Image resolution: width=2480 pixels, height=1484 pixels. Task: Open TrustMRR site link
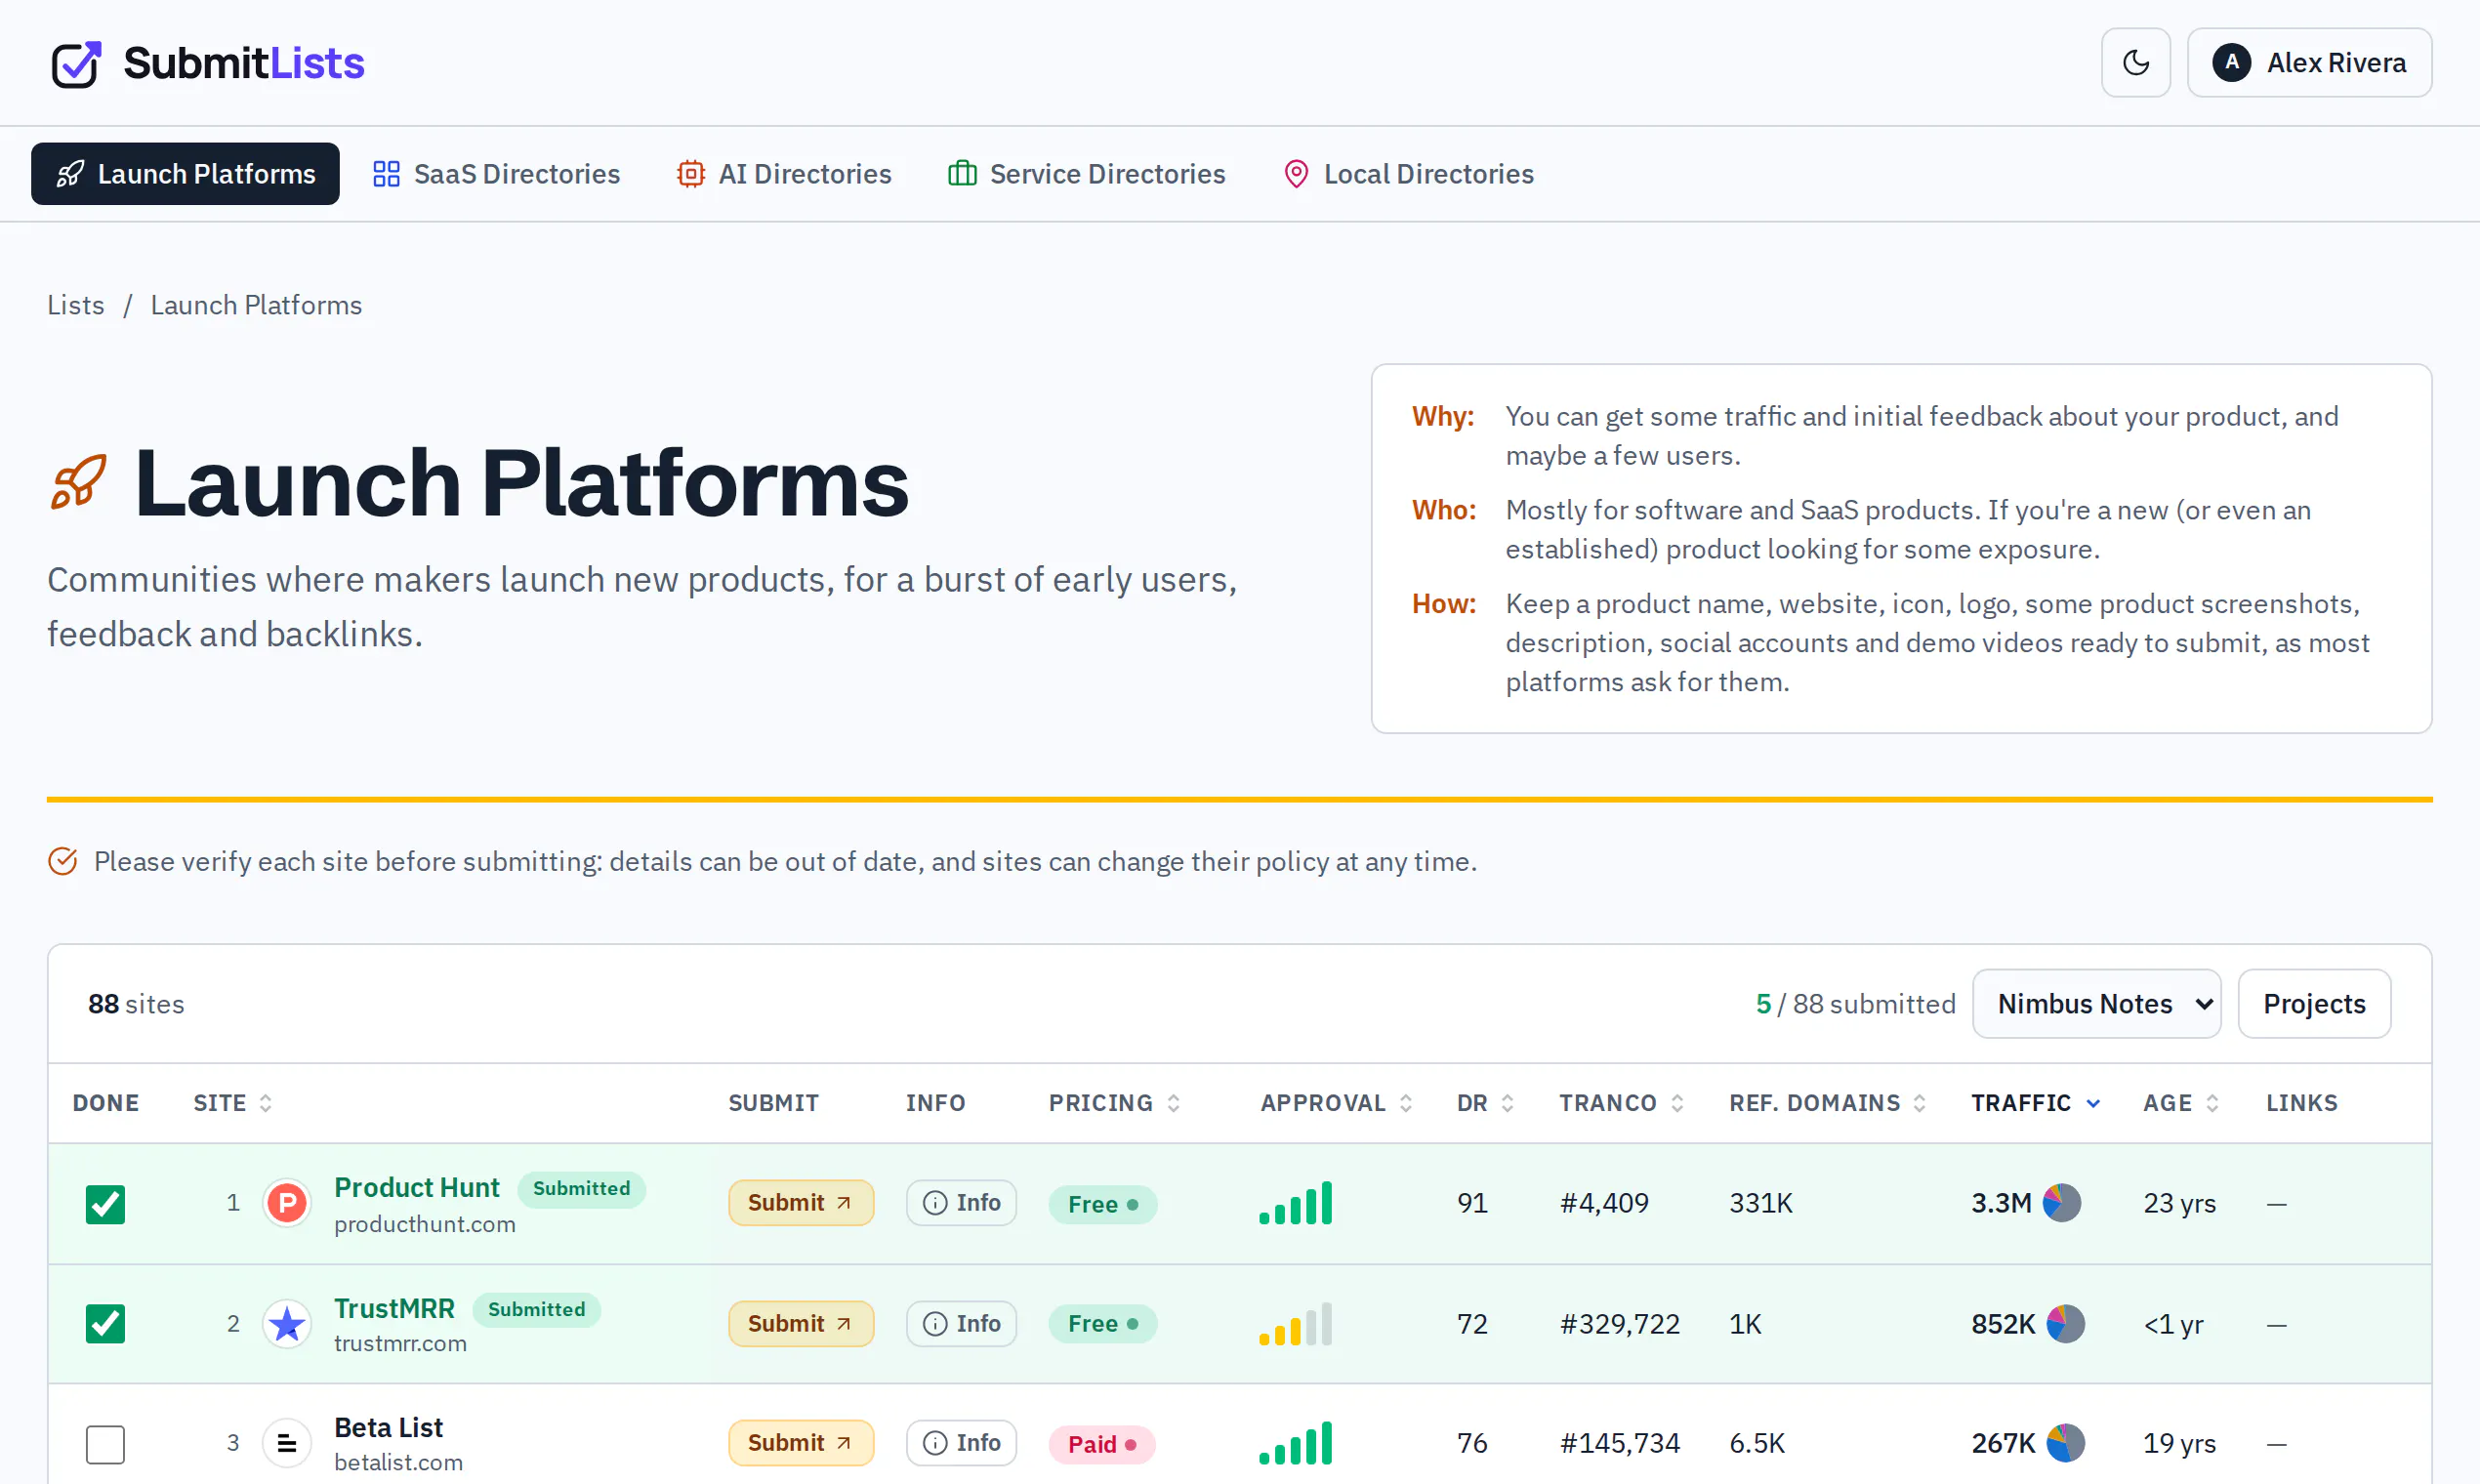pos(394,1308)
